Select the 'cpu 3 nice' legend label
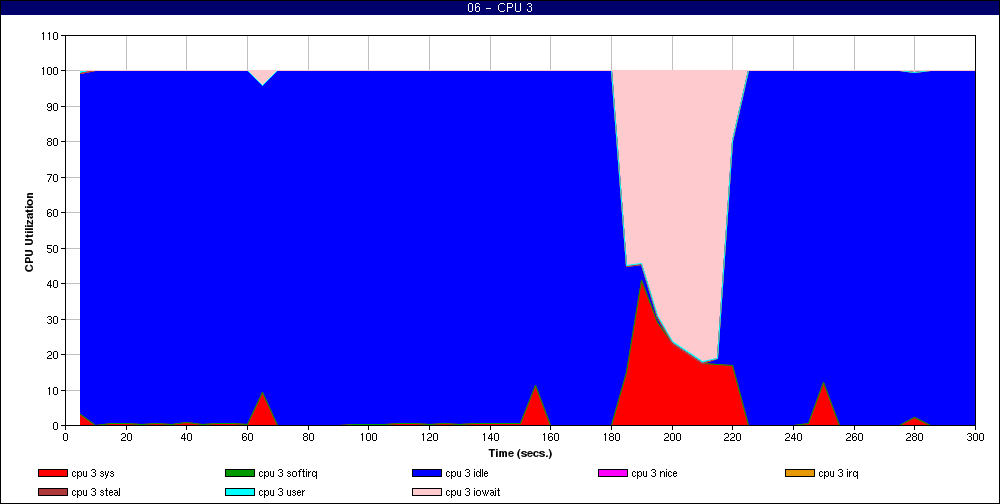Image resolution: width=1000 pixels, height=504 pixels. (654, 473)
